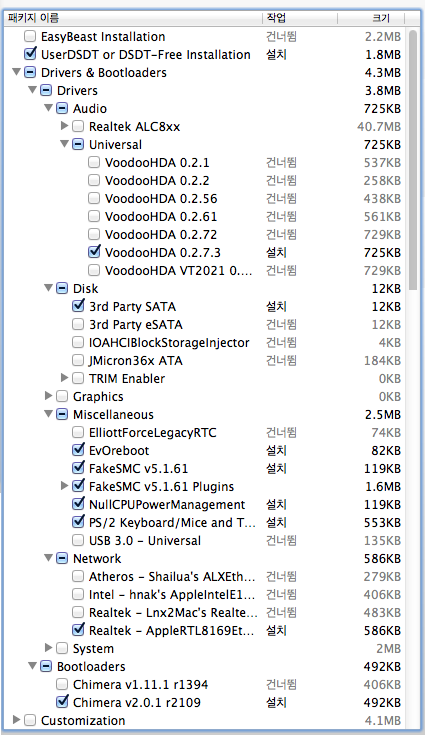Tick the VoodooHDA 0.2.1 checkbox
Image resolution: width=425 pixels, height=735 pixels.
click(94, 162)
